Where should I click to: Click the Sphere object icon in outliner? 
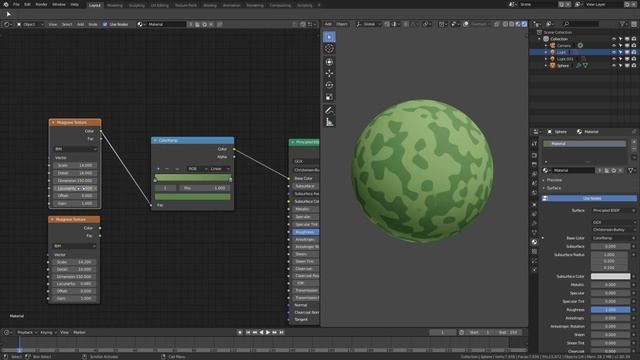click(x=553, y=65)
